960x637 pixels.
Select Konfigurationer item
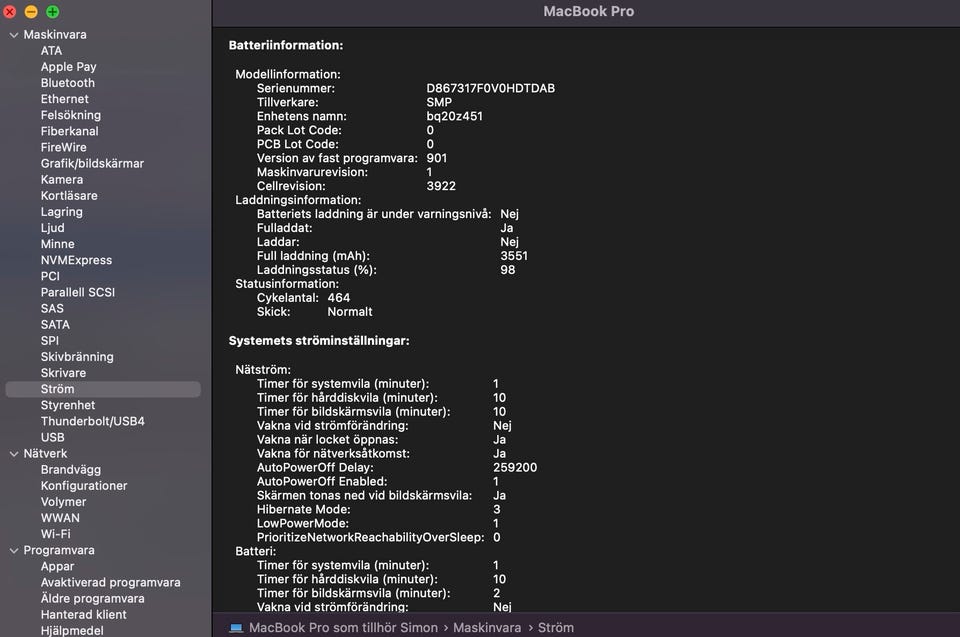[x=84, y=486]
